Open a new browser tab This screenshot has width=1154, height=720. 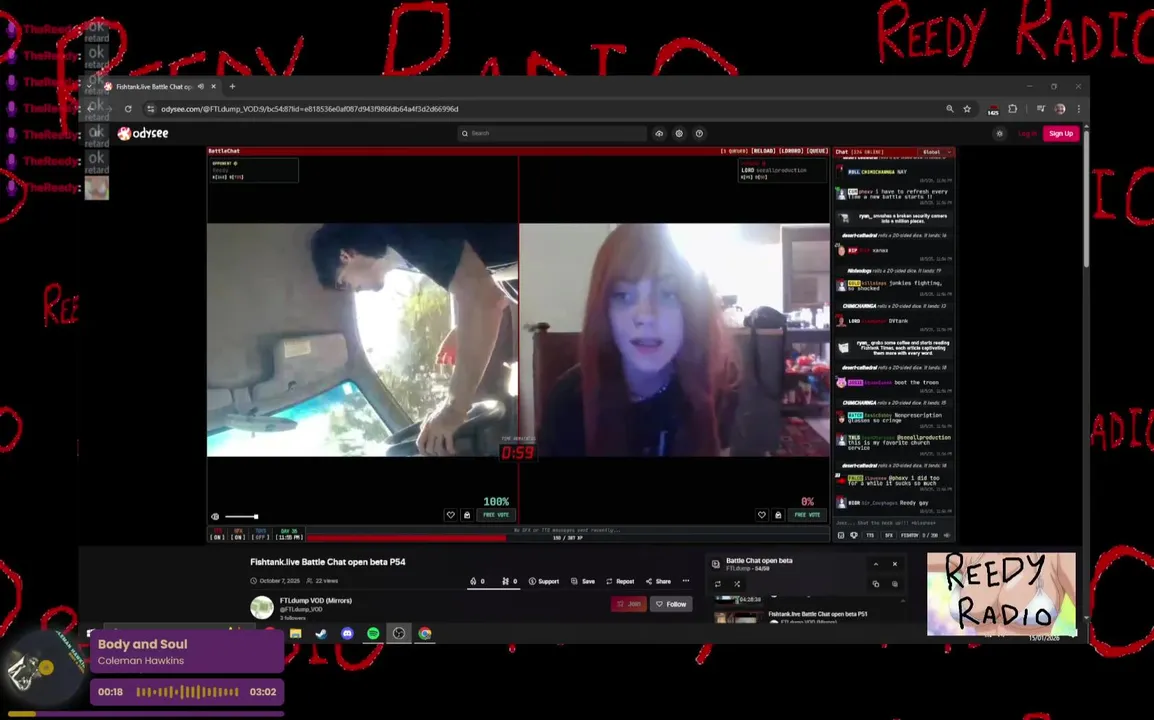(233, 86)
